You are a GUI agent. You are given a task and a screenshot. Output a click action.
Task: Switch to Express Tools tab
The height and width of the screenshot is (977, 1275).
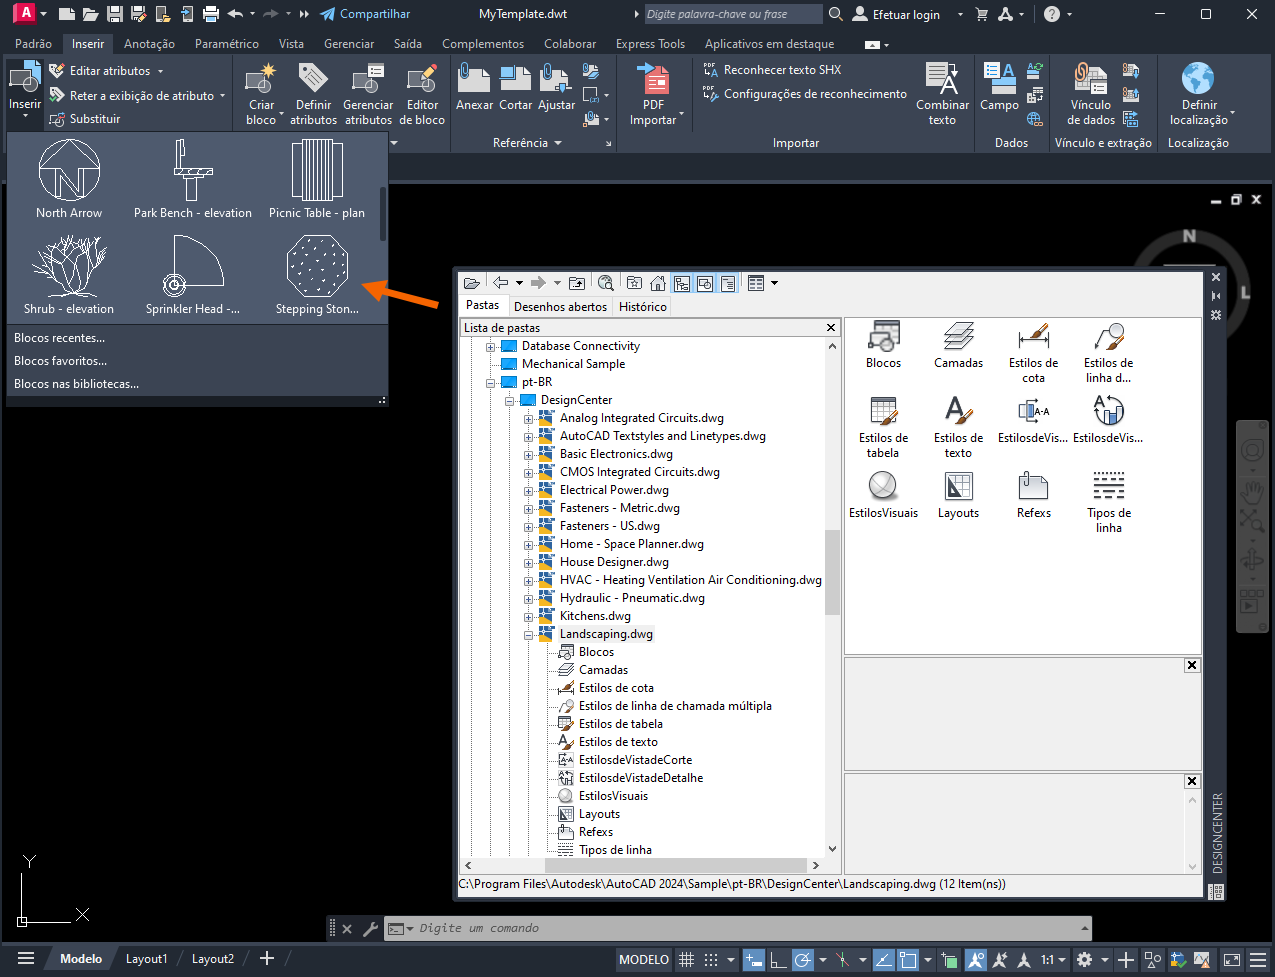point(650,44)
